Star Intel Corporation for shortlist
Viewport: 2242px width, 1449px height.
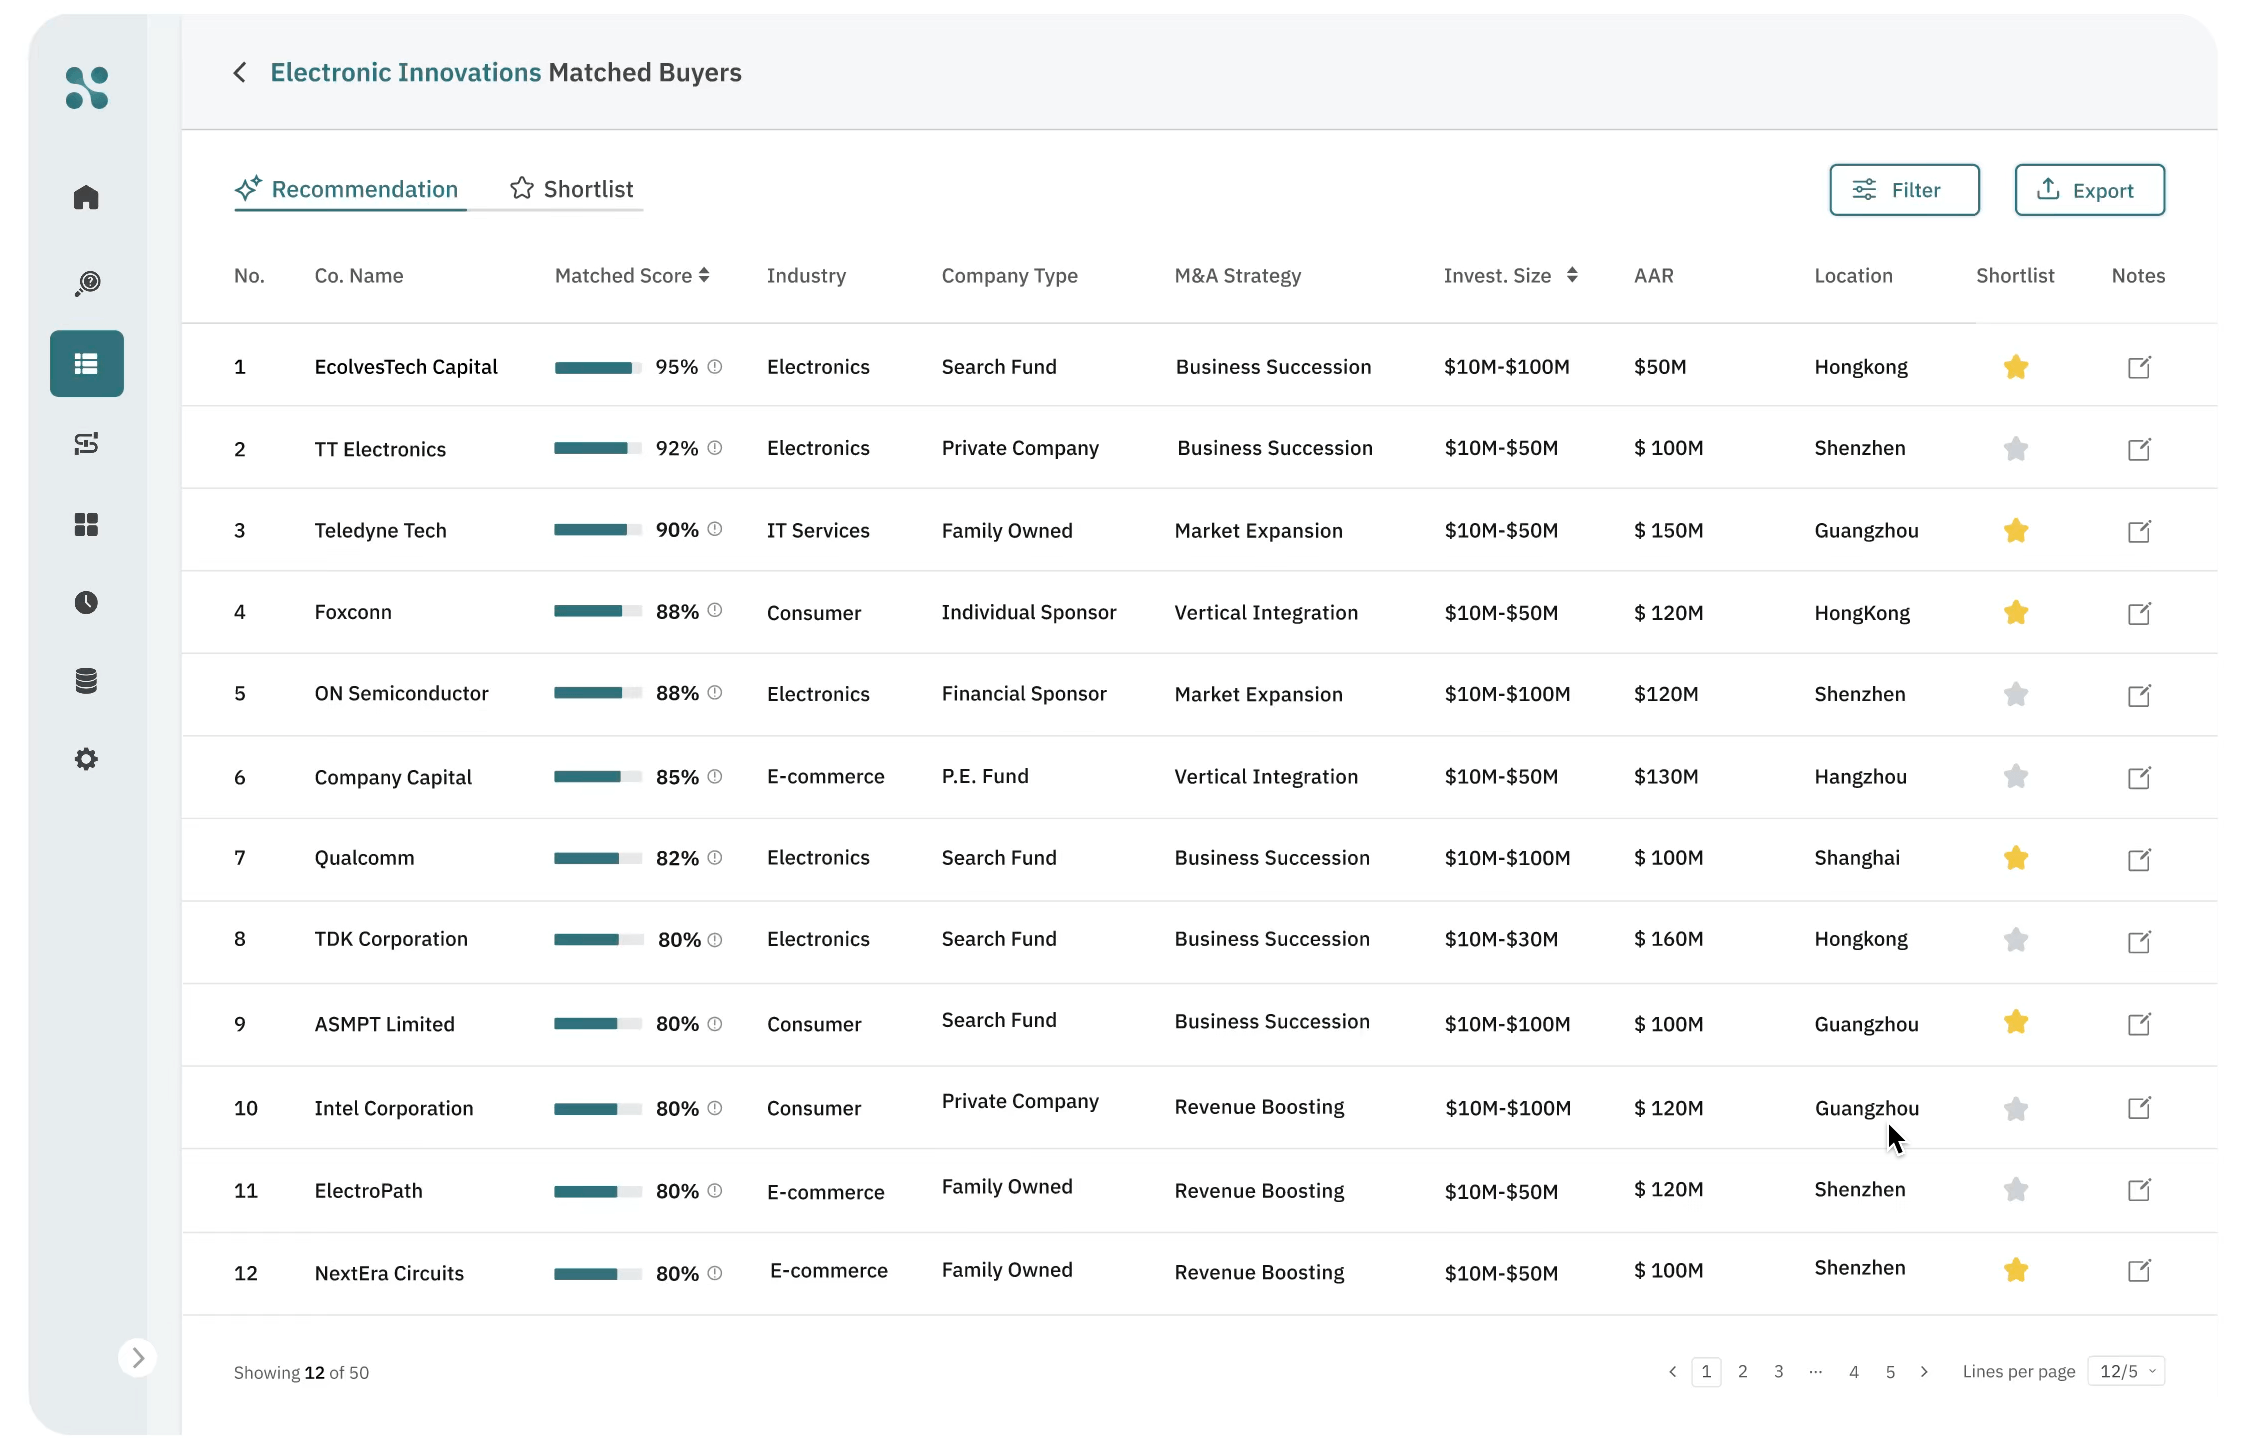point(2015,1108)
